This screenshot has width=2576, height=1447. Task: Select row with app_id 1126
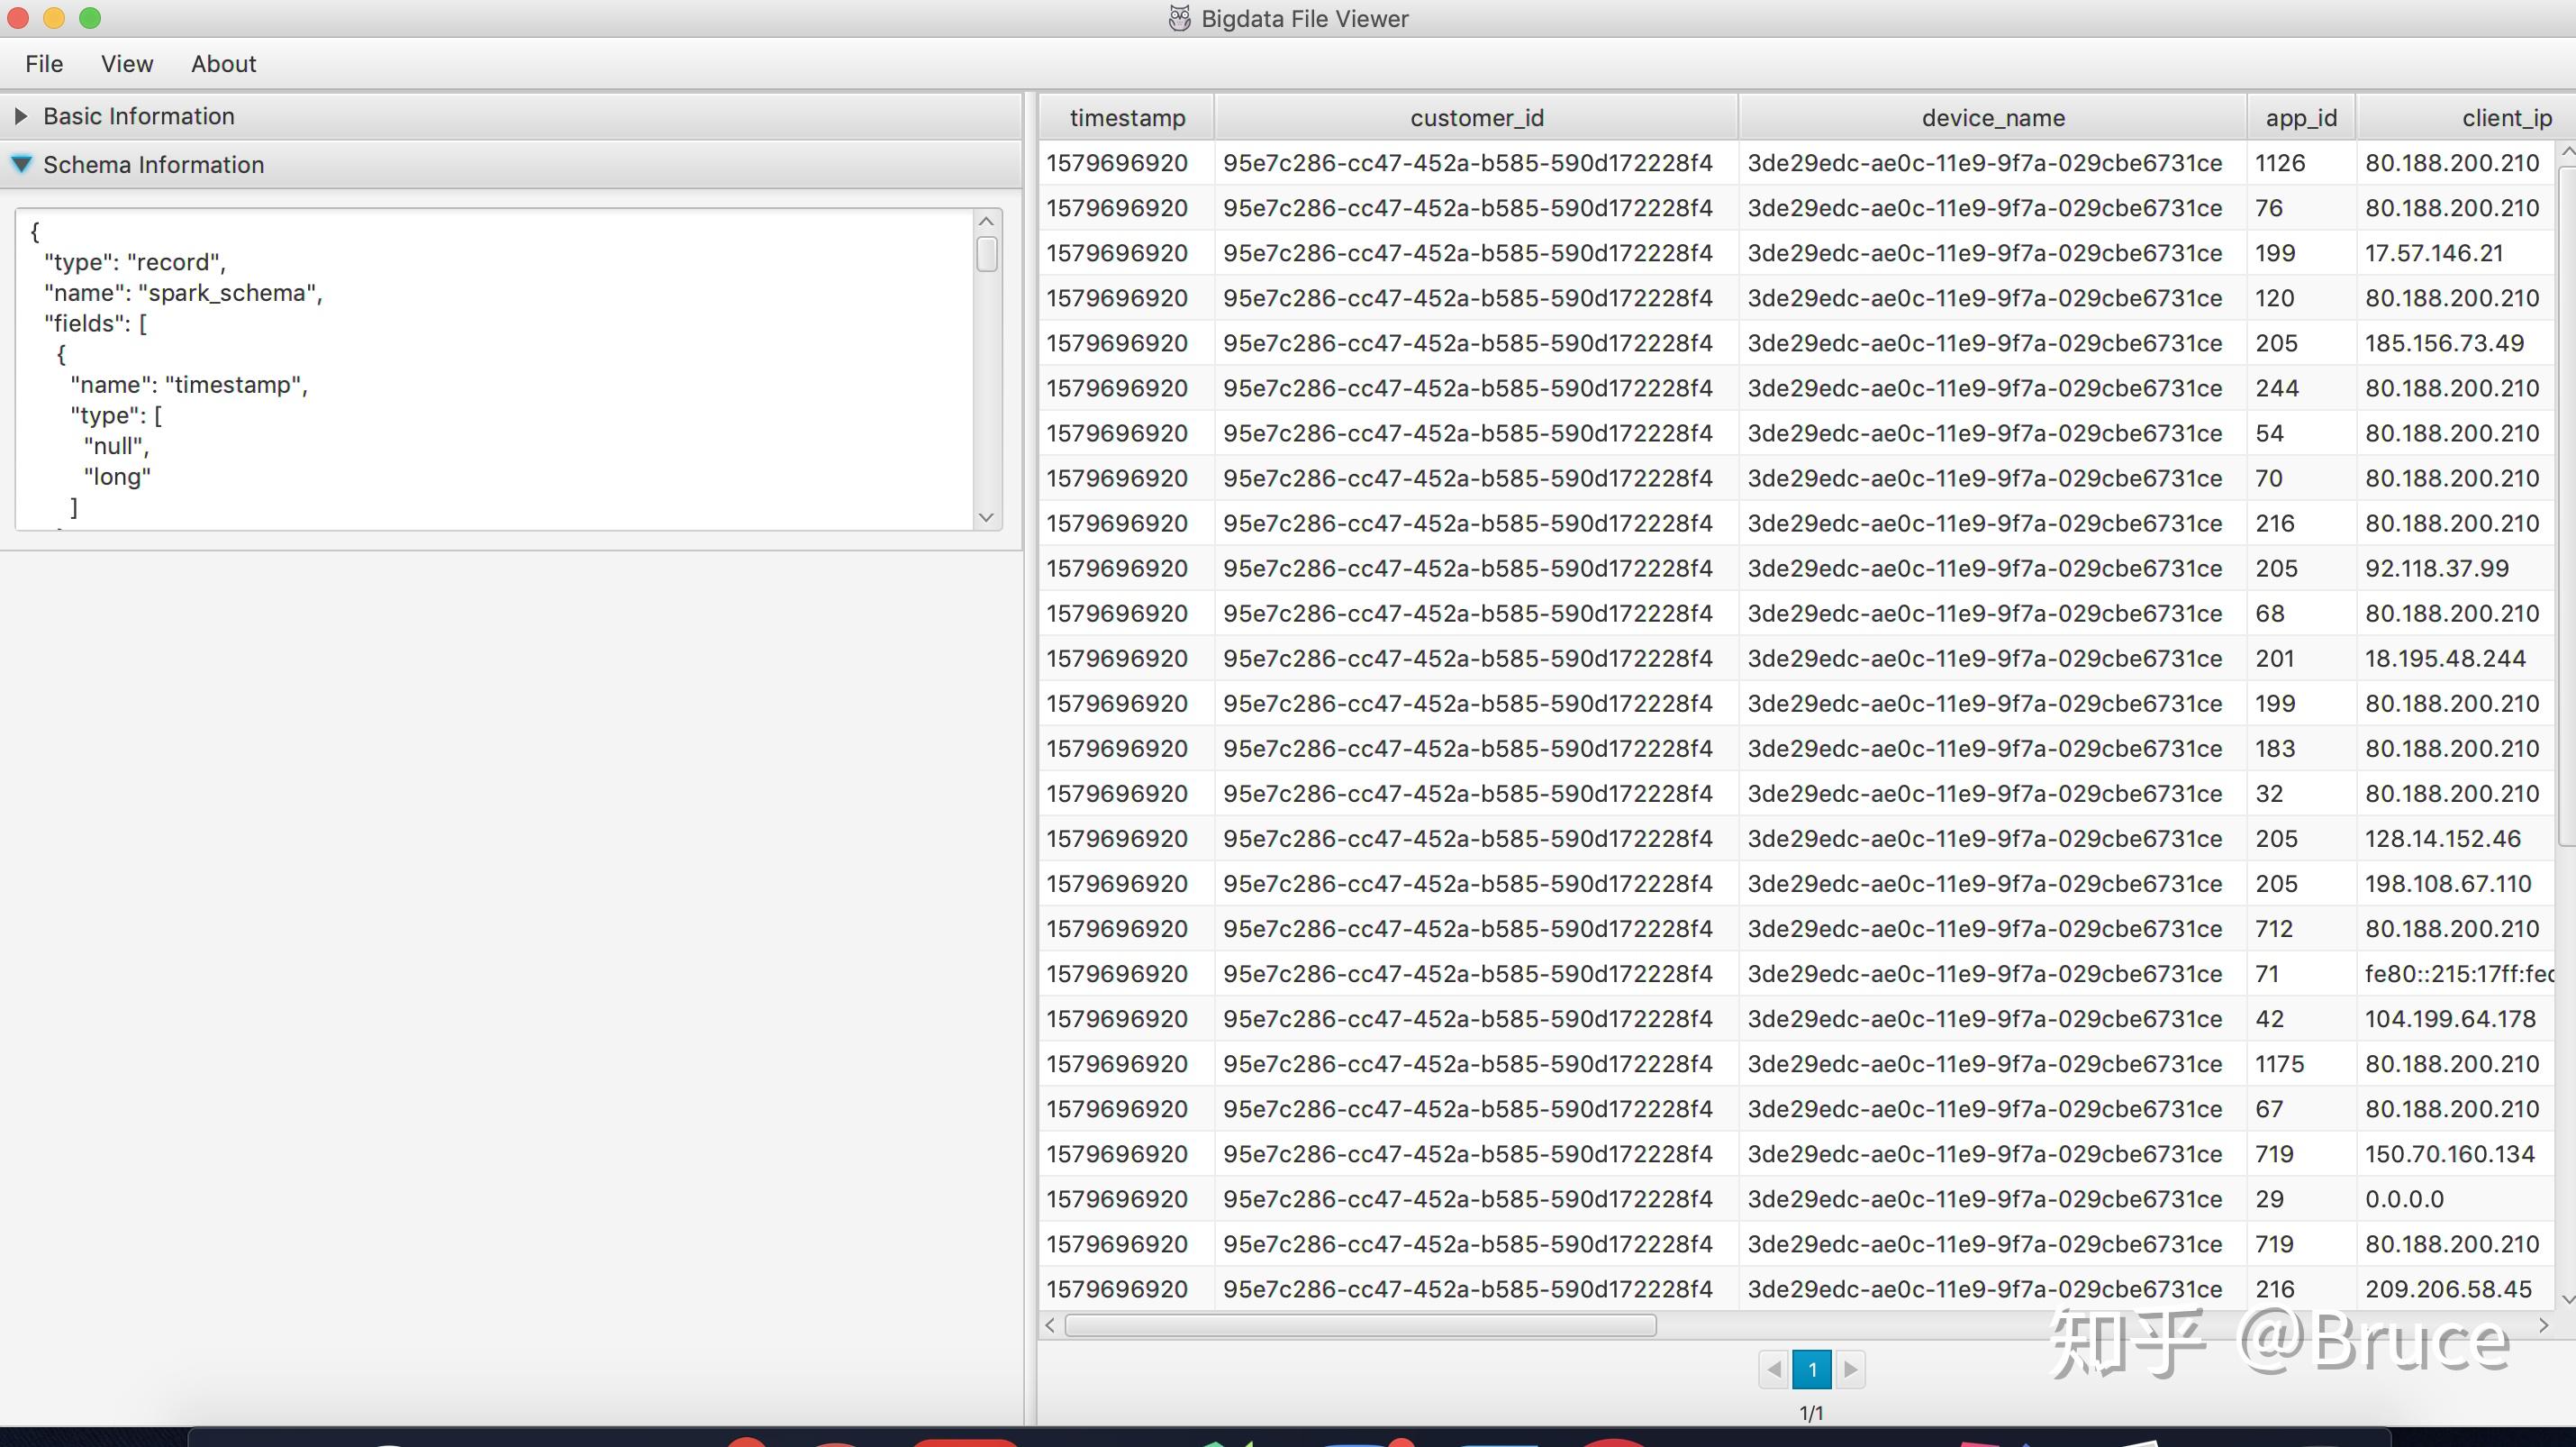[2279, 163]
